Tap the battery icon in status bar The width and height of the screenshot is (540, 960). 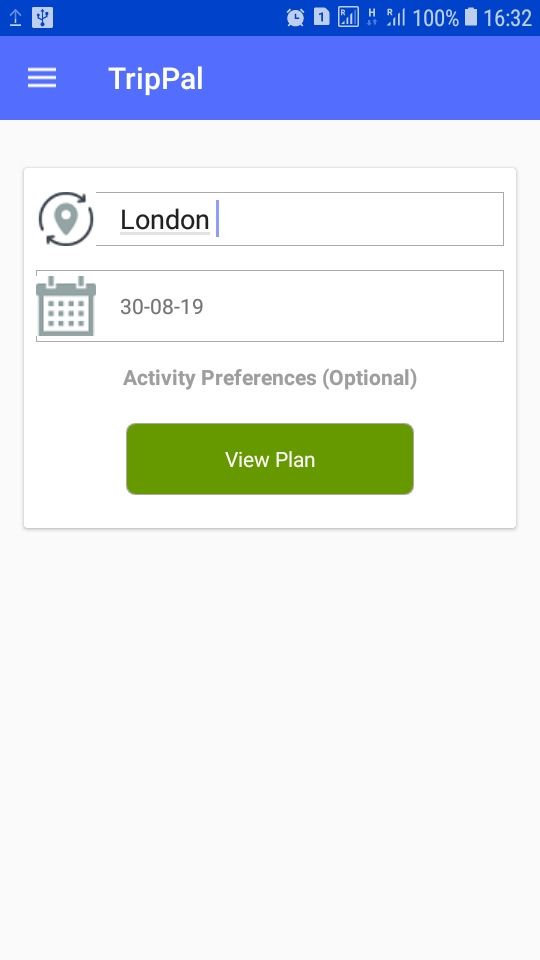pos(470,17)
